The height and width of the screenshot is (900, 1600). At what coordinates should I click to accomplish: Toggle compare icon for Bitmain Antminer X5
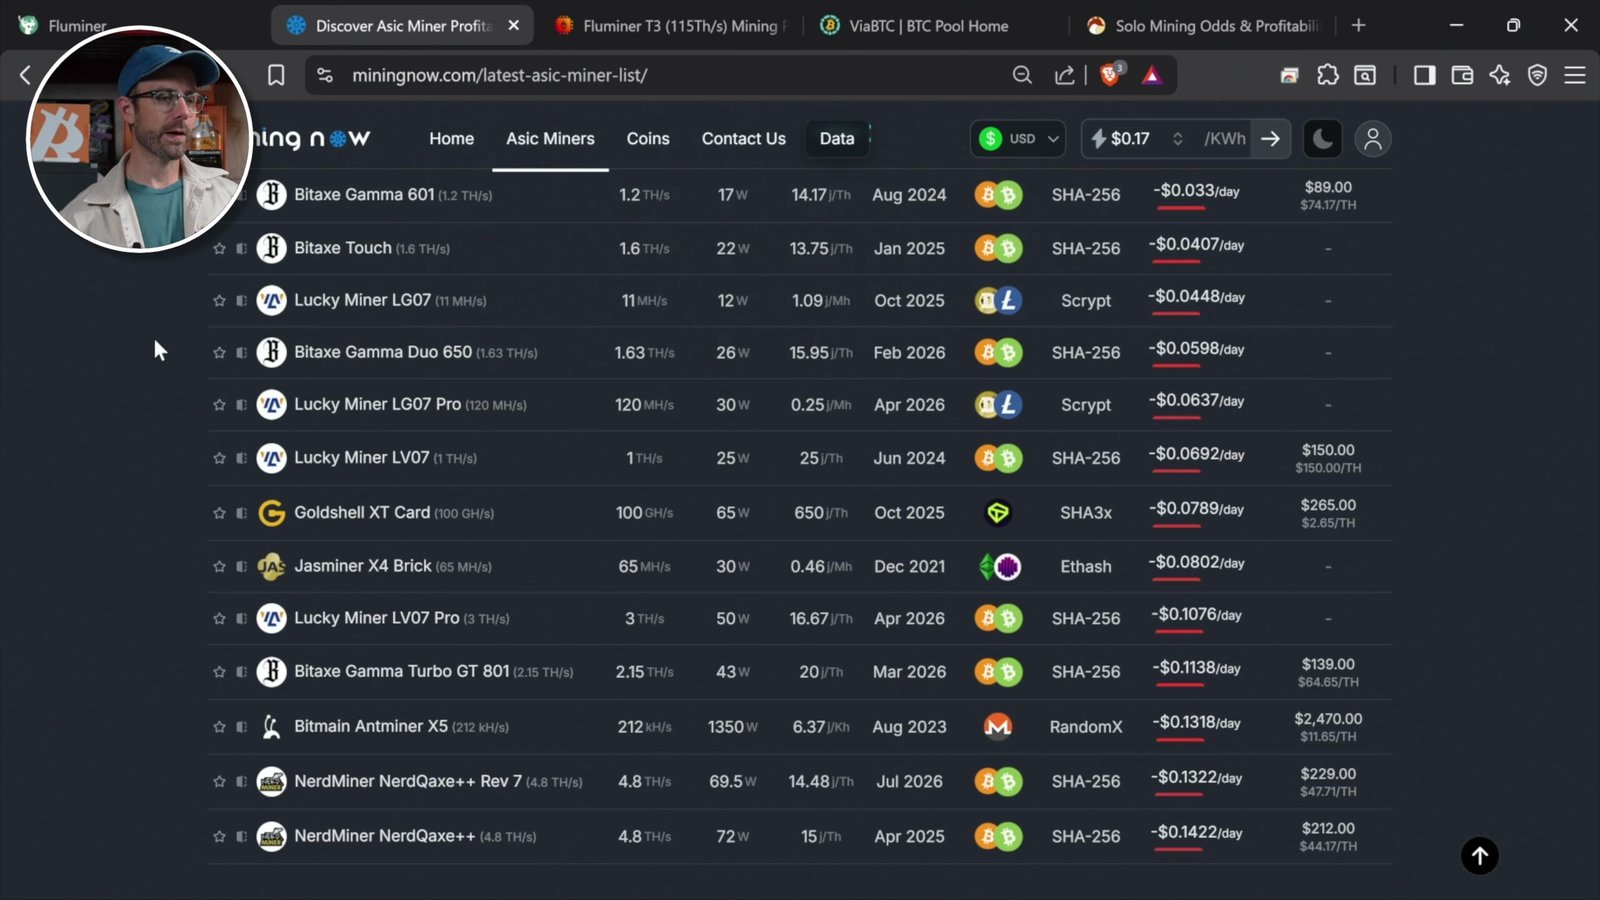tap(241, 727)
